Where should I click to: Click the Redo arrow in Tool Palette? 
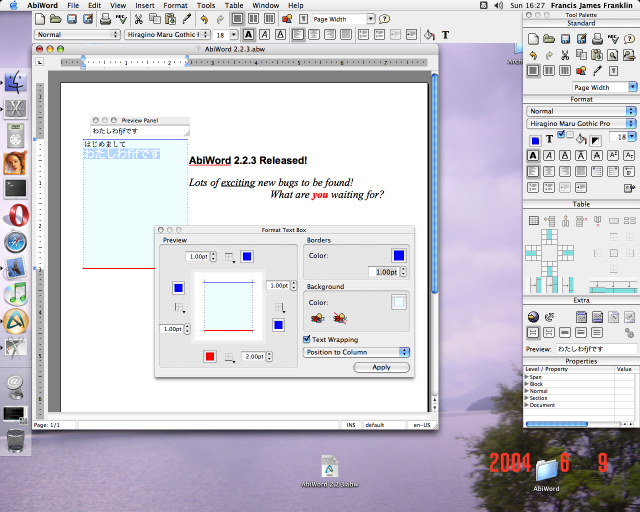(x=549, y=55)
